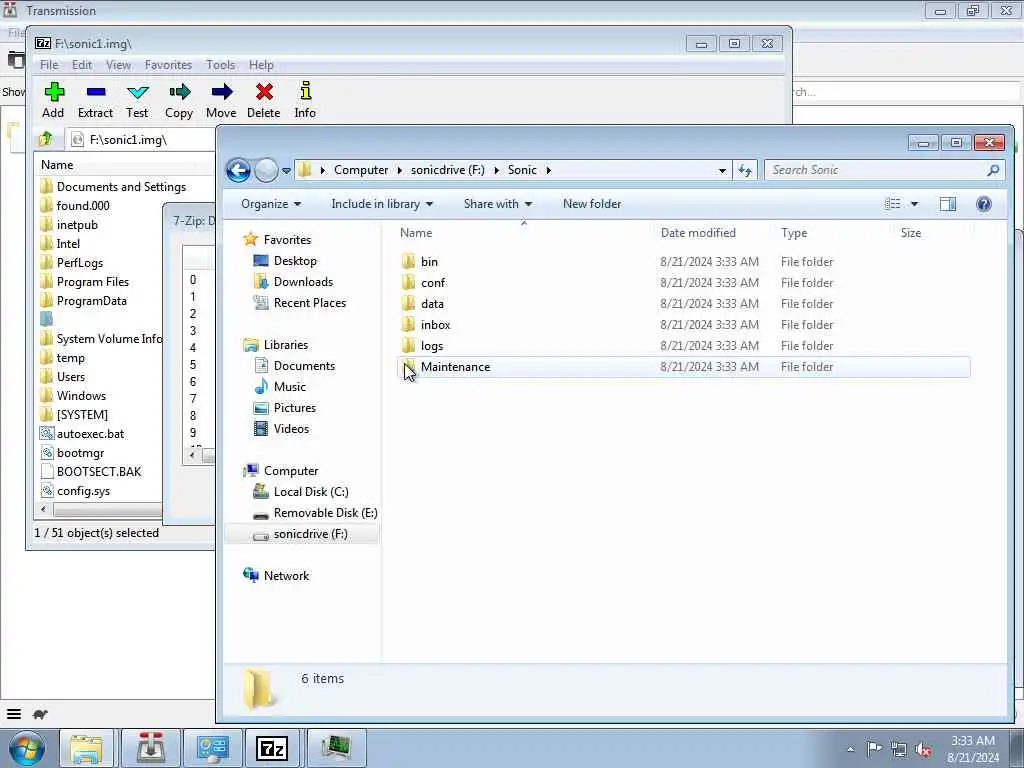
Task: Click the 7-Zip up-one-level folder icon
Action: tap(46, 139)
